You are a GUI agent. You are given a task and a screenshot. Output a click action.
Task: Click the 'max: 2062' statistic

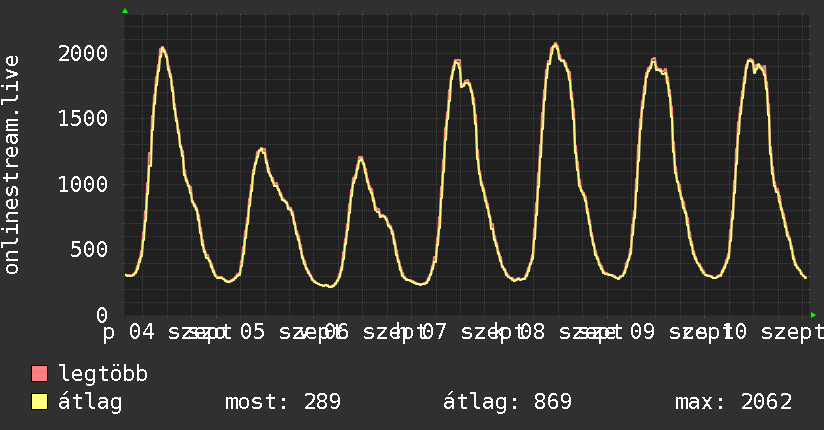pyautogui.click(x=734, y=402)
